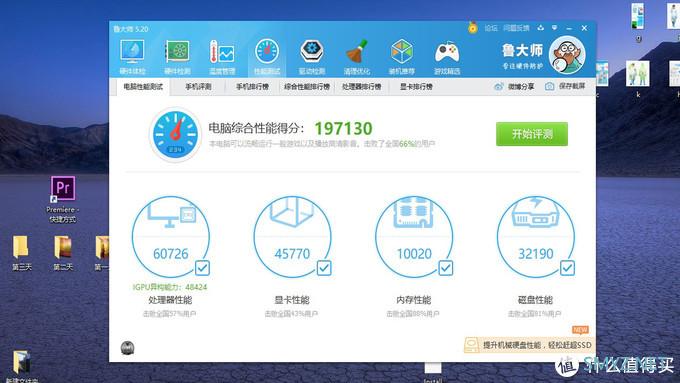Click the memory score 10020
Viewport: 680px width, 383px height.
pyautogui.click(x=414, y=254)
